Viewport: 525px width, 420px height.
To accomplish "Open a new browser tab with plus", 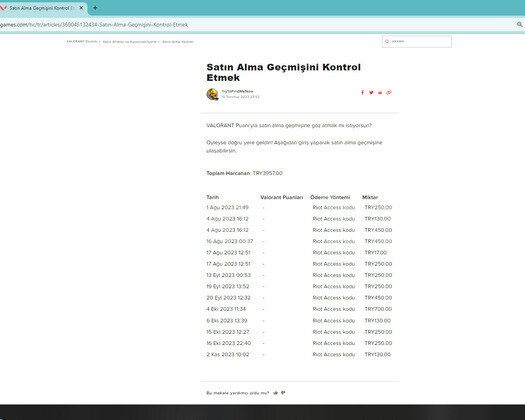I will click(95, 8).
